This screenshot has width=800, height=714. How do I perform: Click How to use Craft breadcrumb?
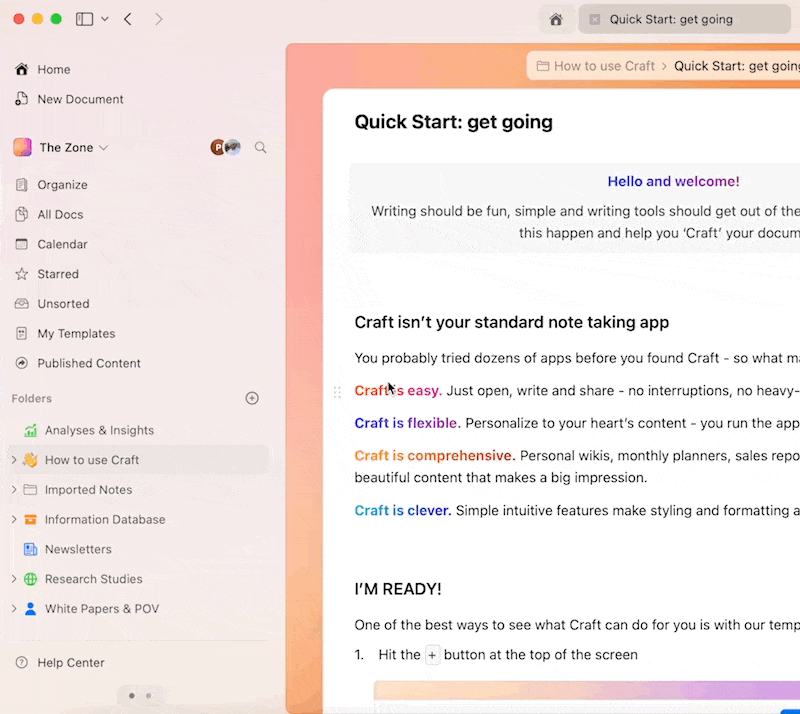coord(604,66)
